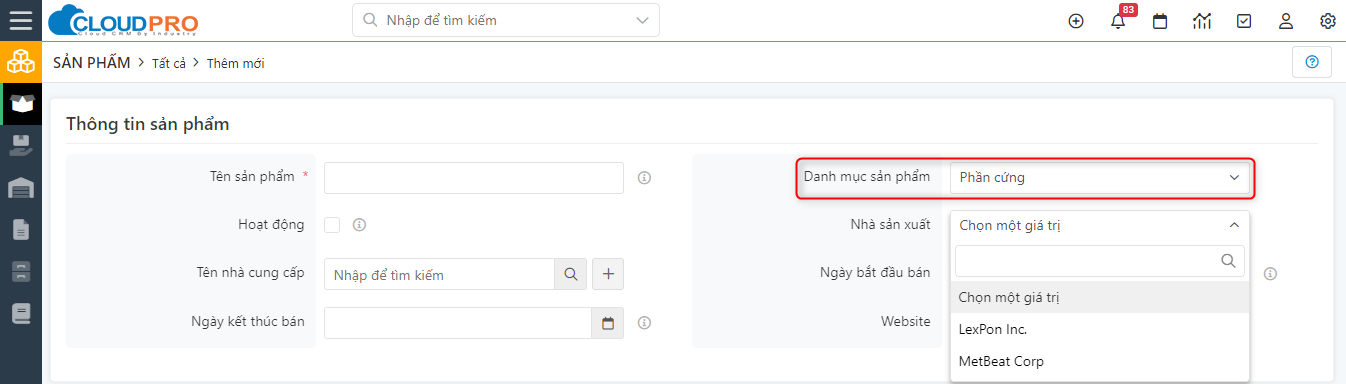Open the settings gear icon
The height and width of the screenshot is (384, 1346).
tap(1328, 21)
